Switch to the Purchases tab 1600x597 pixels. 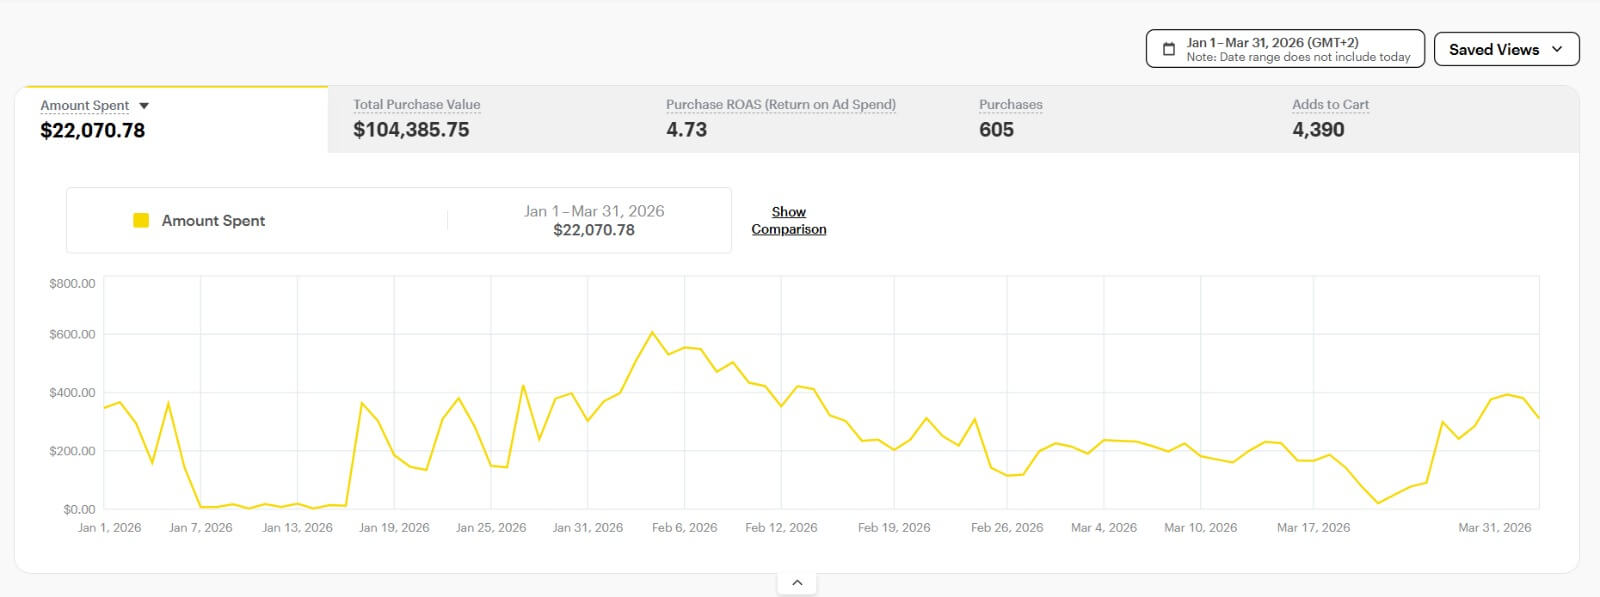tap(1110, 119)
